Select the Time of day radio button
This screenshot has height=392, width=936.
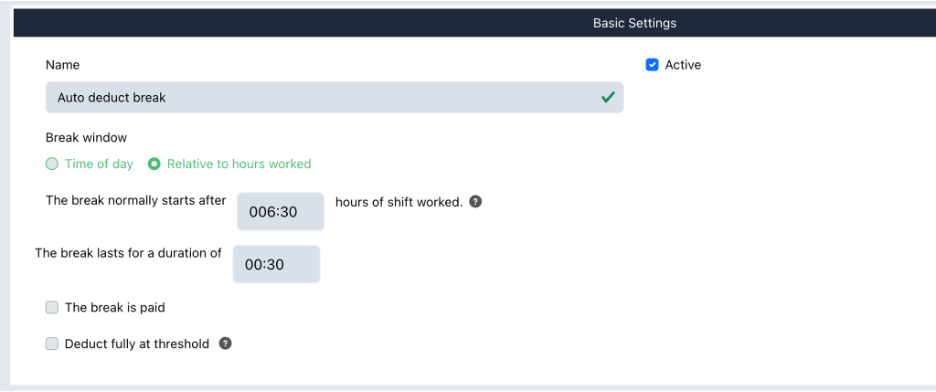[x=52, y=163]
